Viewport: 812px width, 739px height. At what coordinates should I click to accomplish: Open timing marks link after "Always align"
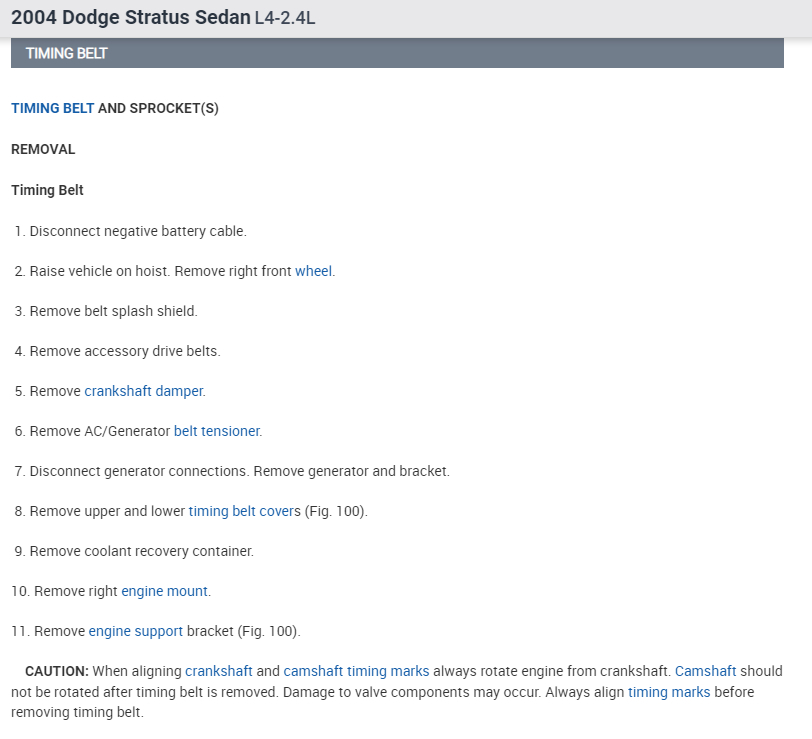tap(669, 692)
